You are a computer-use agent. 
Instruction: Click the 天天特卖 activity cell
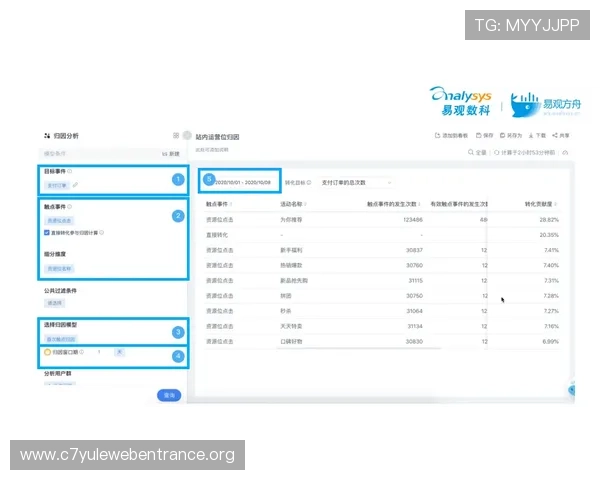click(291, 326)
